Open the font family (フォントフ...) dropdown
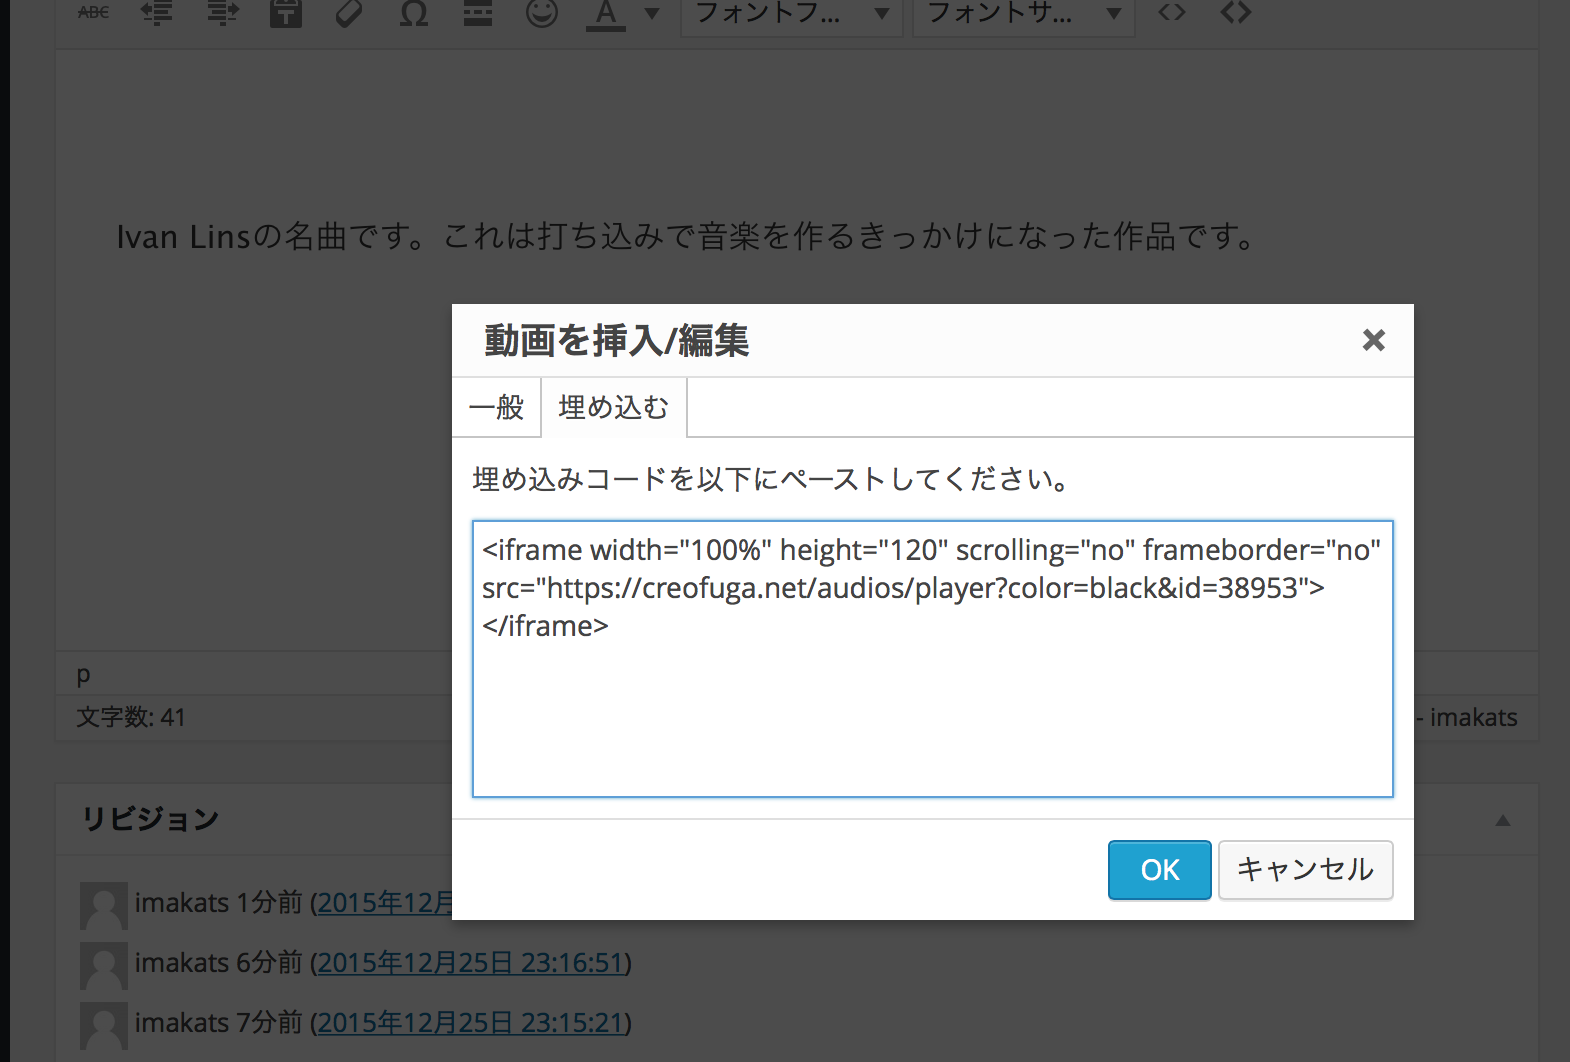1570x1062 pixels. (791, 14)
